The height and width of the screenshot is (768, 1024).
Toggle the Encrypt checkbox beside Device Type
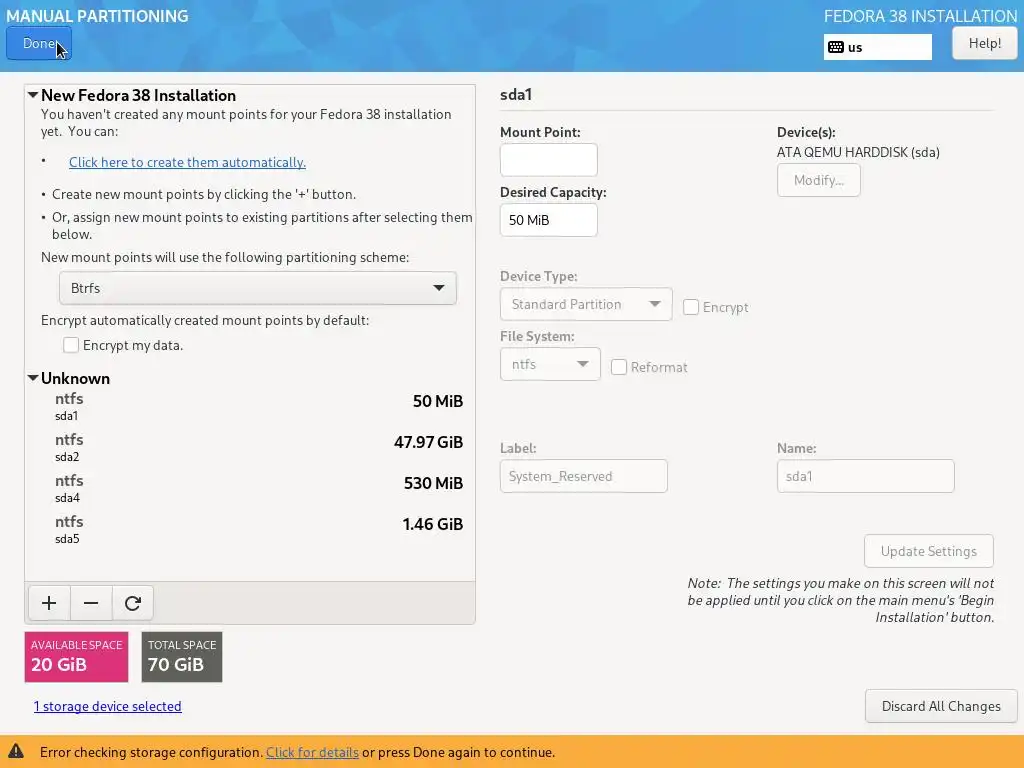pyautogui.click(x=690, y=307)
